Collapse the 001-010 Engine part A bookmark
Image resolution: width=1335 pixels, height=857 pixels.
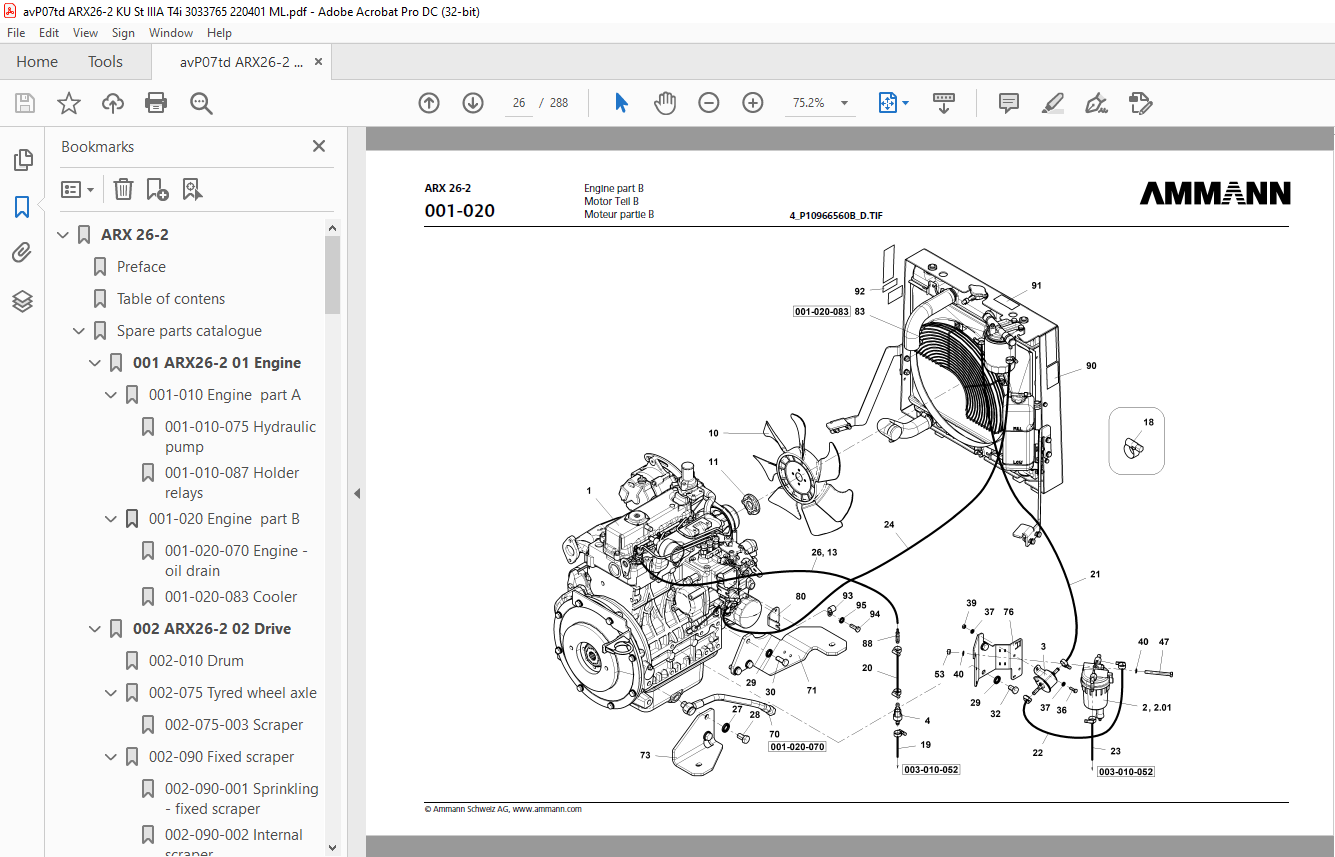(x=112, y=395)
